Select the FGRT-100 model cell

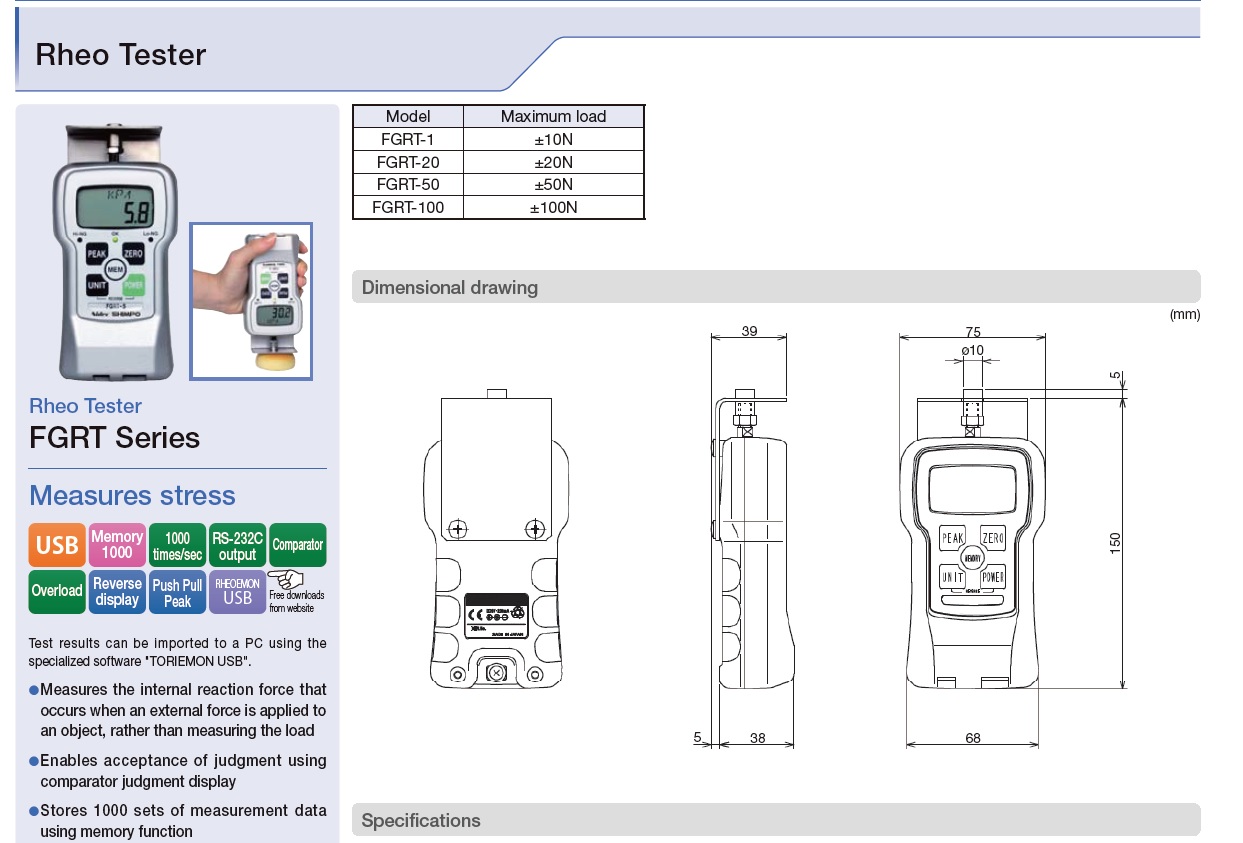[408, 208]
